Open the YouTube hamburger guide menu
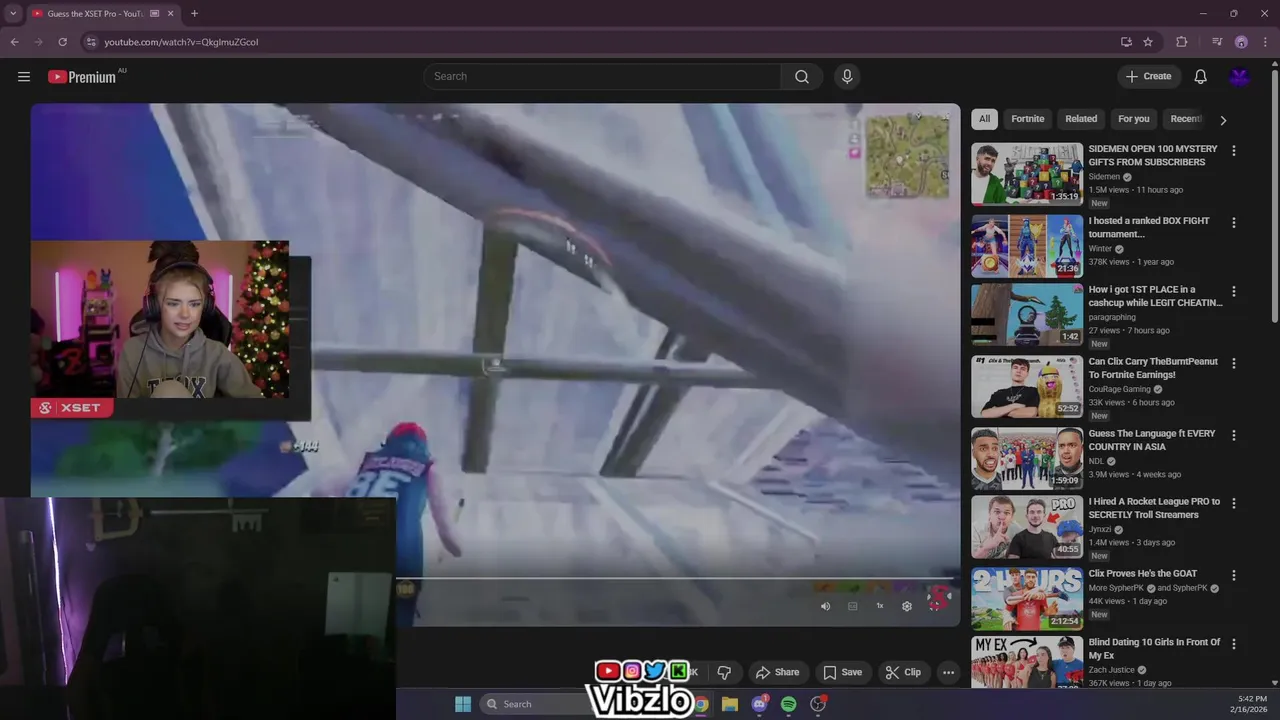The width and height of the screenshot is (1280, 720). 24,77
